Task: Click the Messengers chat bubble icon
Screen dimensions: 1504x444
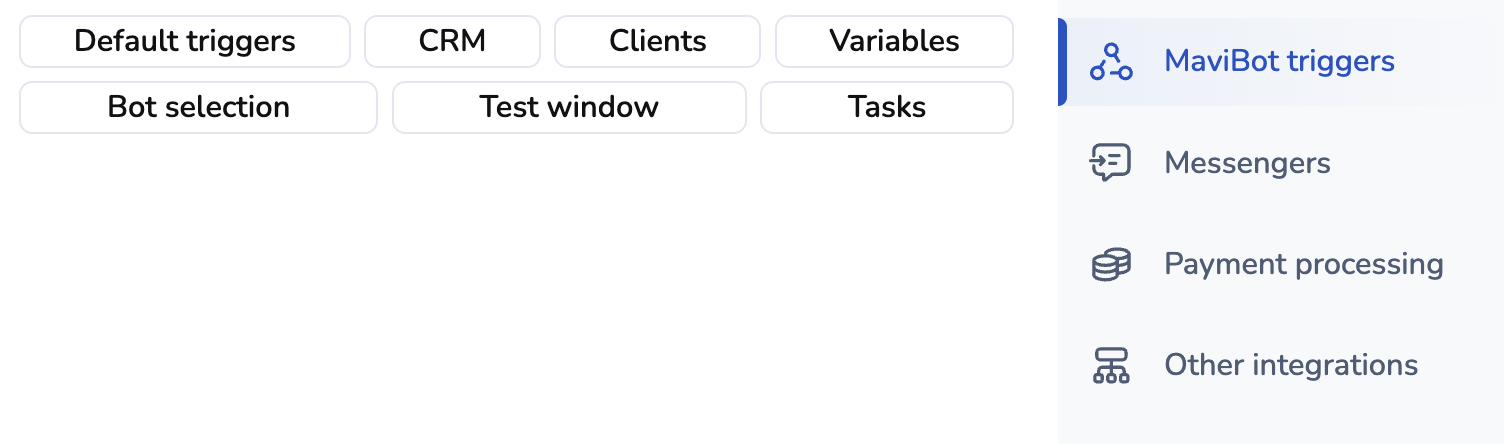Action: tap(1110, 163)
